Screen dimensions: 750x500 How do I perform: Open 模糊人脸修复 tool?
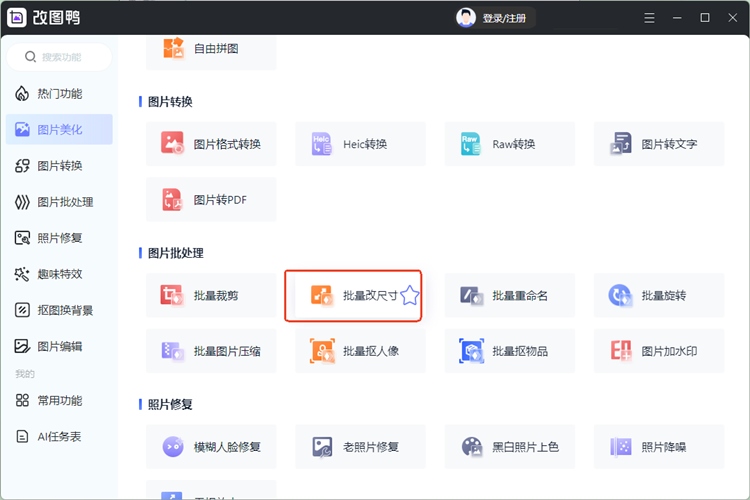[x=211, y=446]
